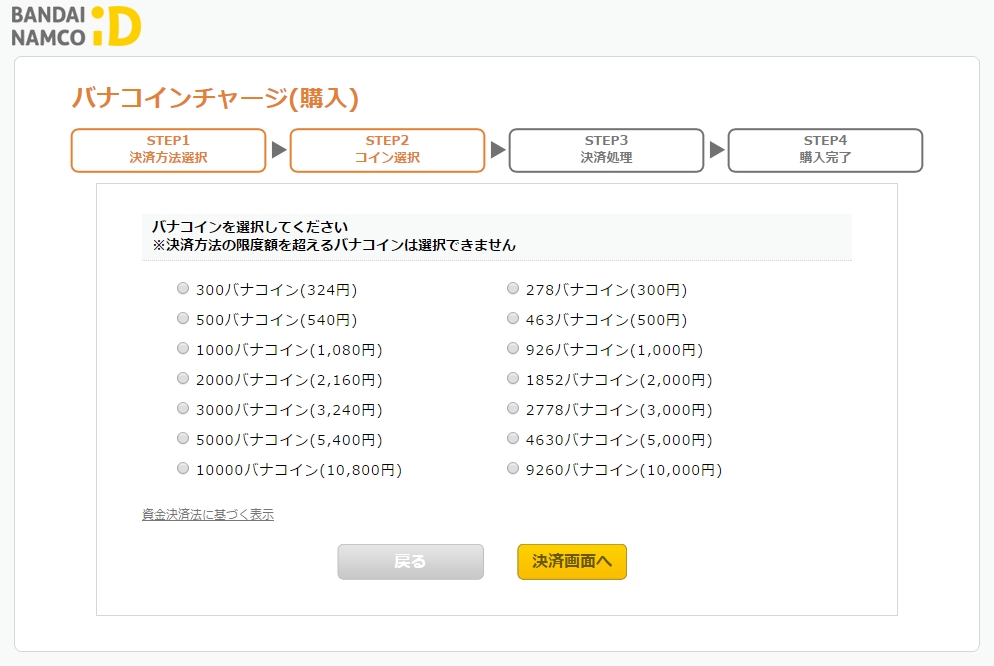
Task: Click the Bandai Namco ID logo
Action: (76, 25)
